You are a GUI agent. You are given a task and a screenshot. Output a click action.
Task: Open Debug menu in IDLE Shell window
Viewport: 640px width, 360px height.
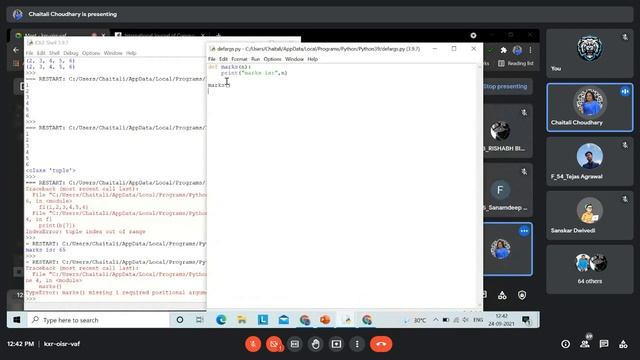point(71,53)
